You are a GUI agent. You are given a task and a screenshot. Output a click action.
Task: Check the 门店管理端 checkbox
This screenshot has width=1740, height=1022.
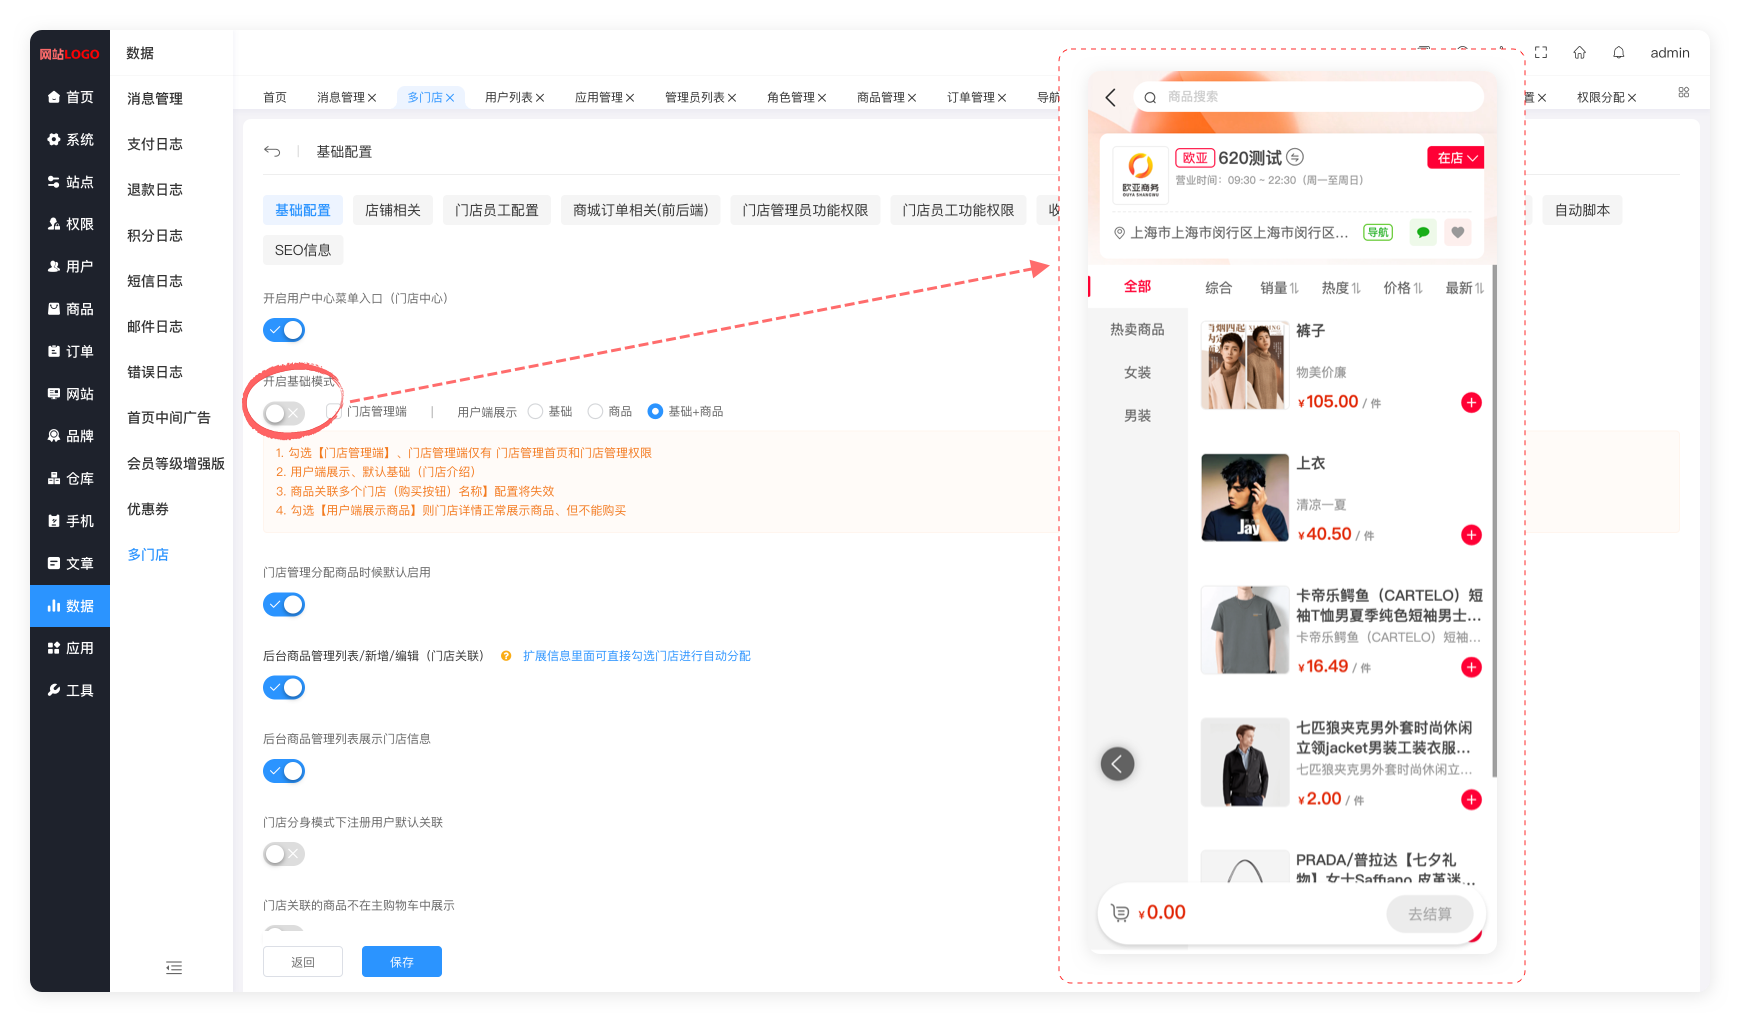click(x=335, y=412)
